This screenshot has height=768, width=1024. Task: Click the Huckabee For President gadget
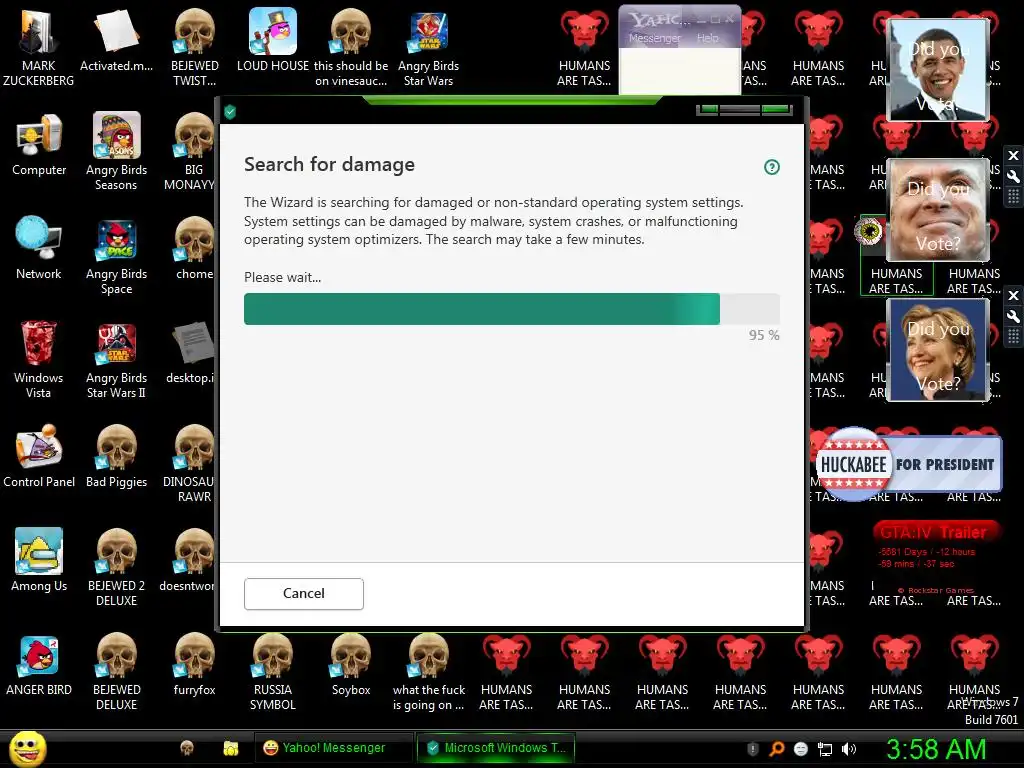(908, 464)
